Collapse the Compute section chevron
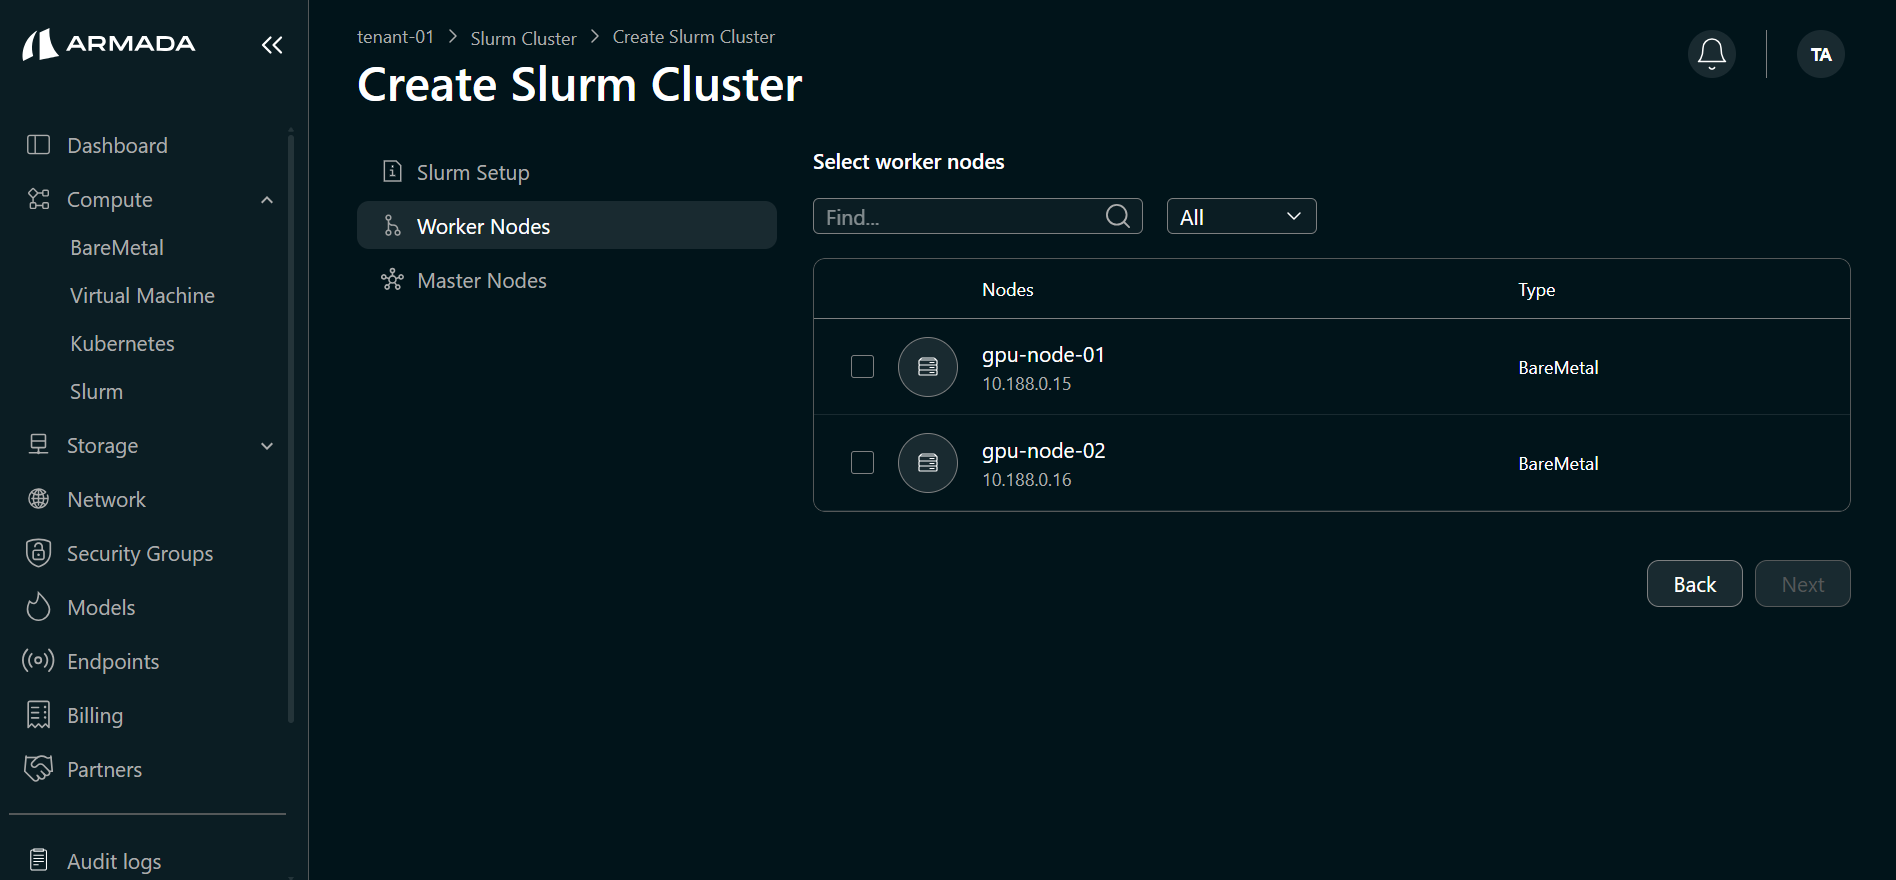The height and width of the screenshot is (880, 1896). 267,200
